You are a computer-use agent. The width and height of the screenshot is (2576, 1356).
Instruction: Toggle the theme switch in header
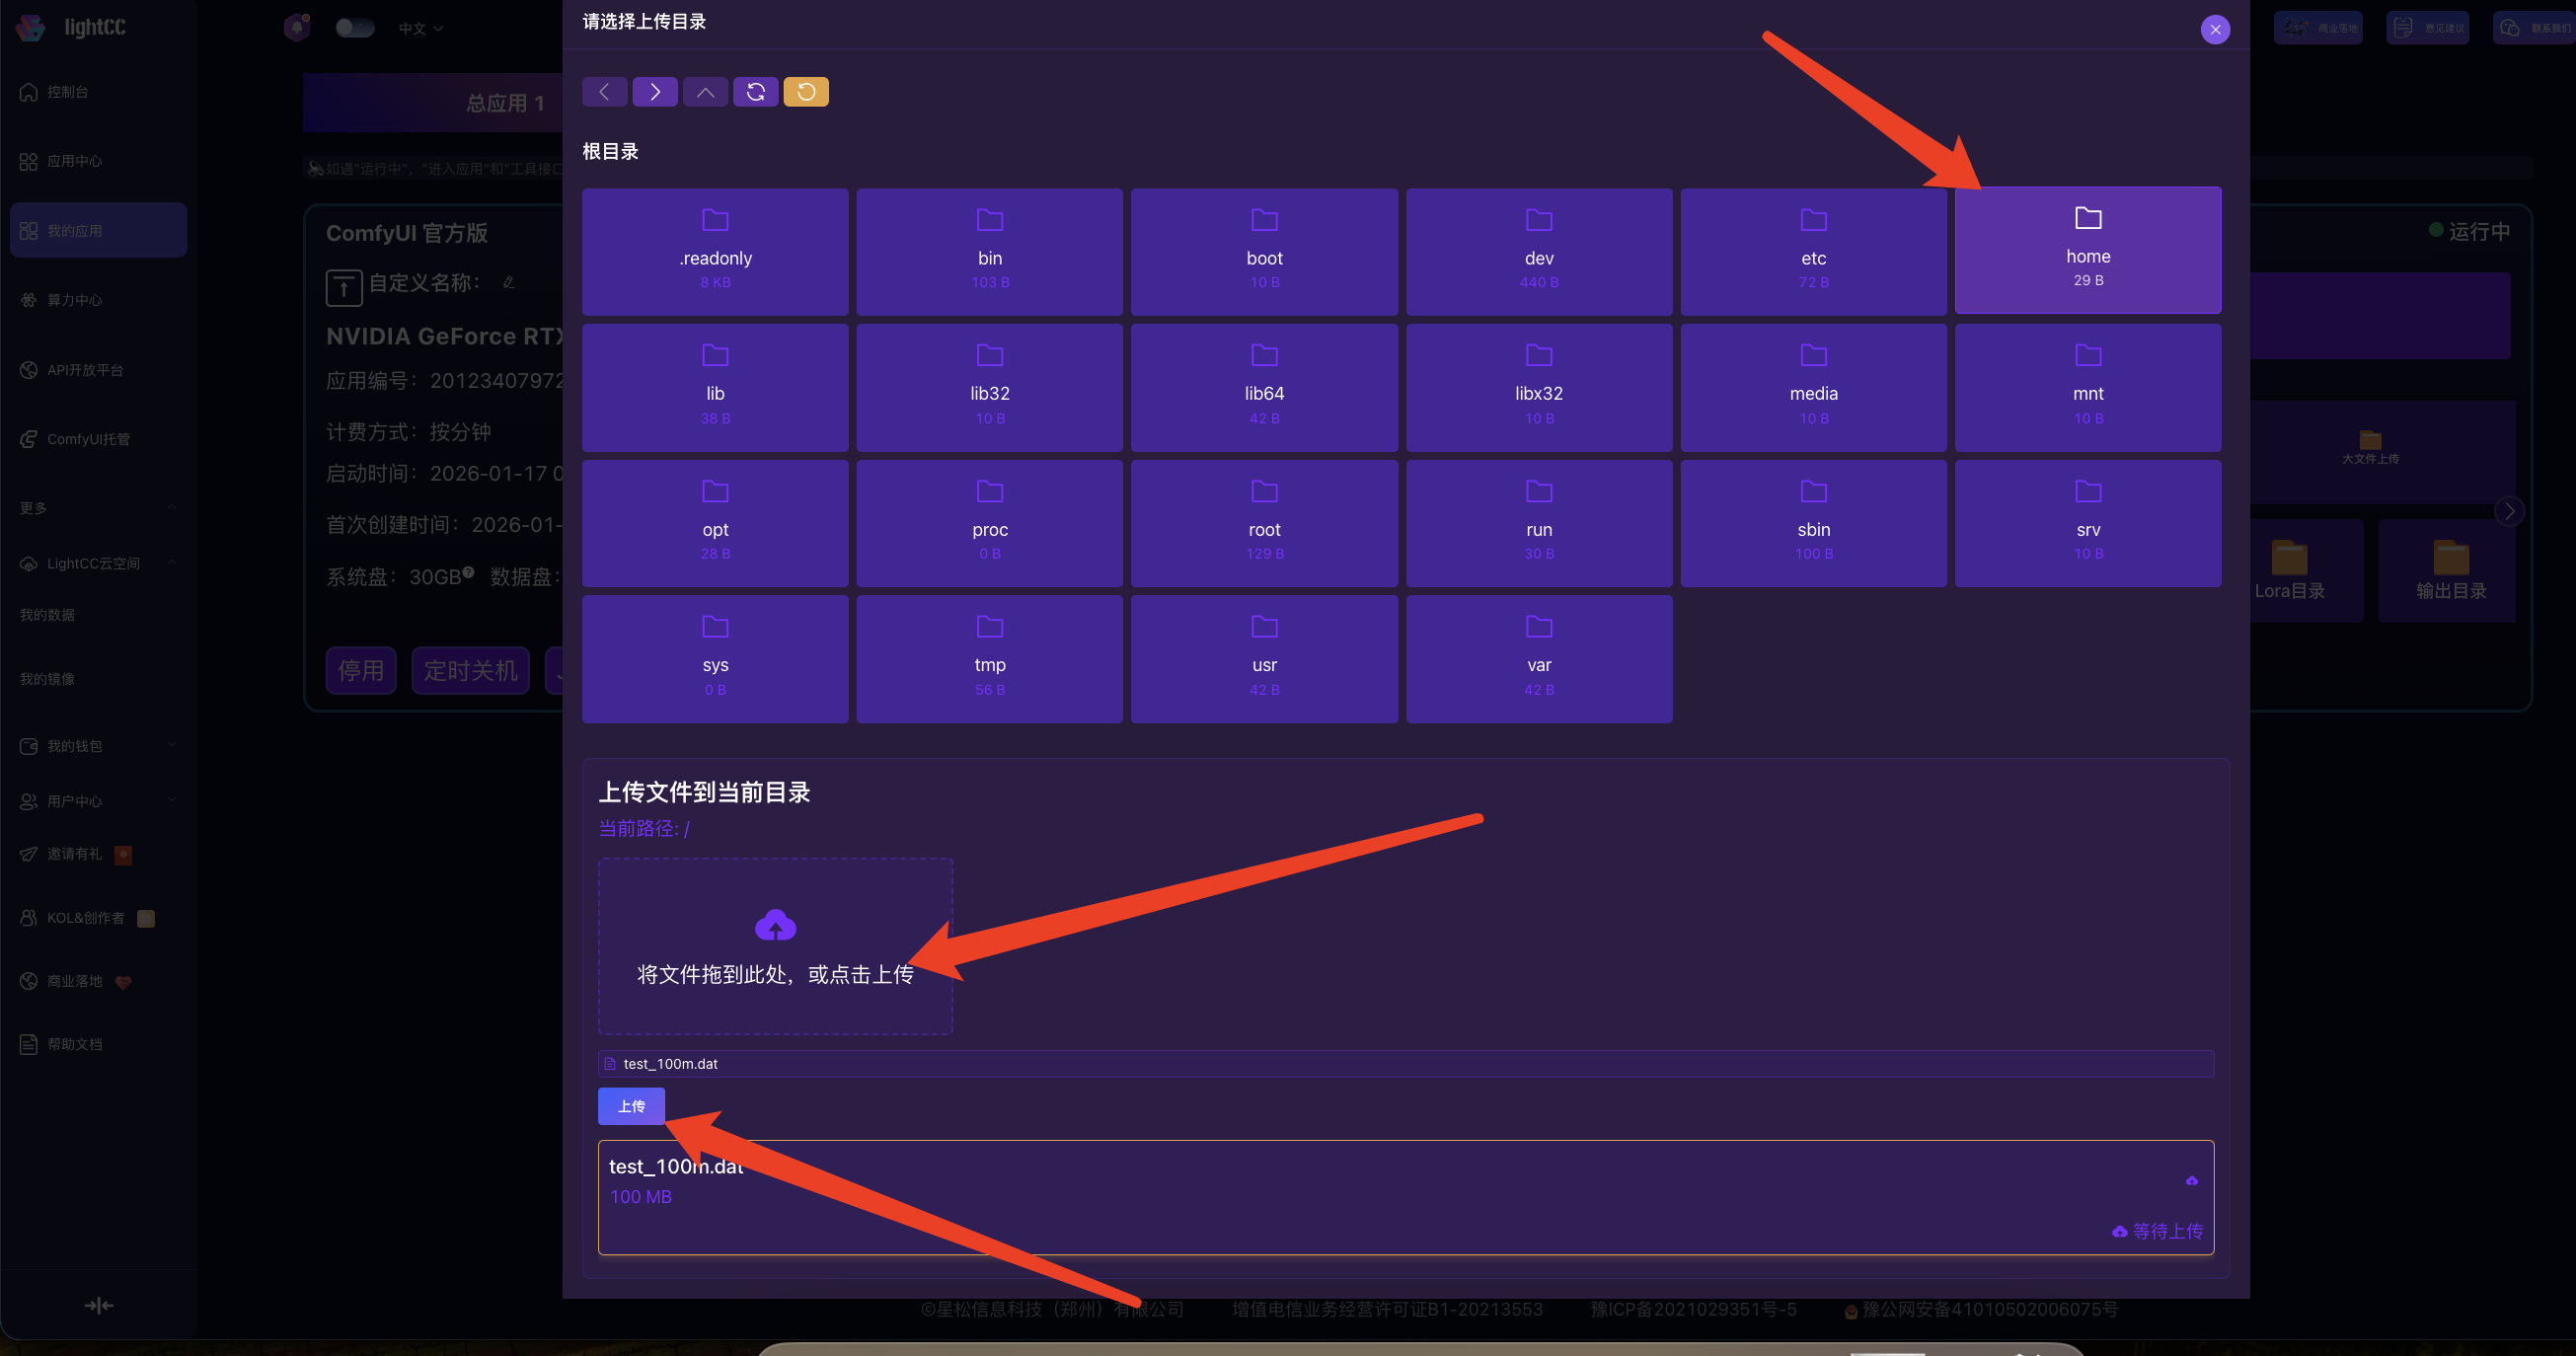click(x=354, y=28)
